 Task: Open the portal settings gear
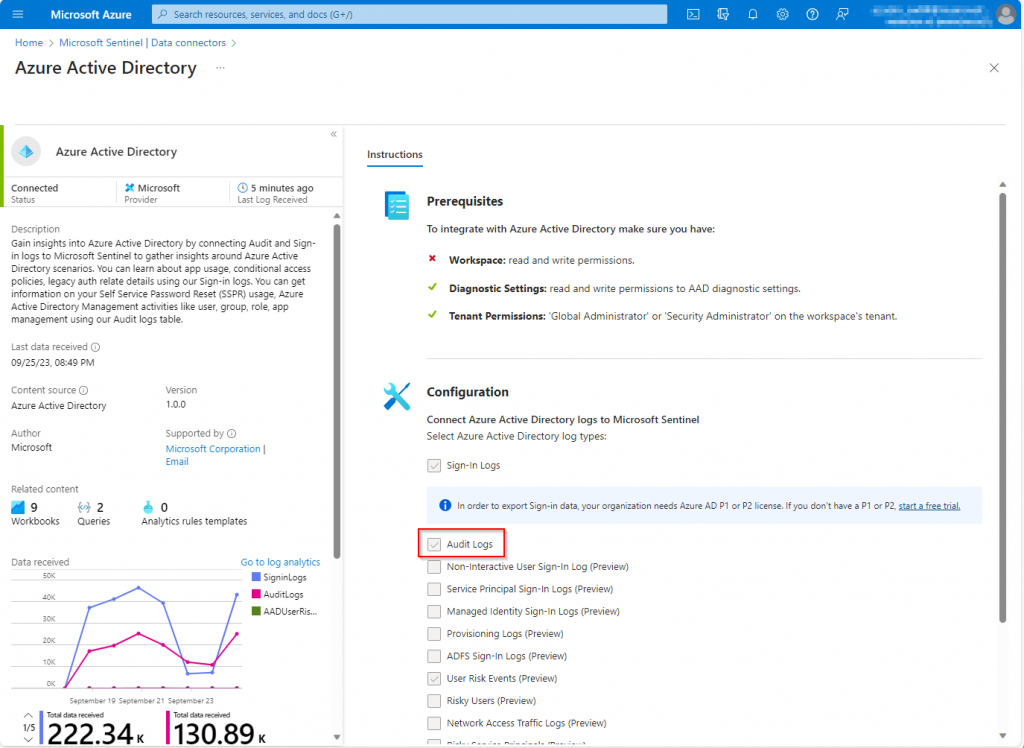783,14
